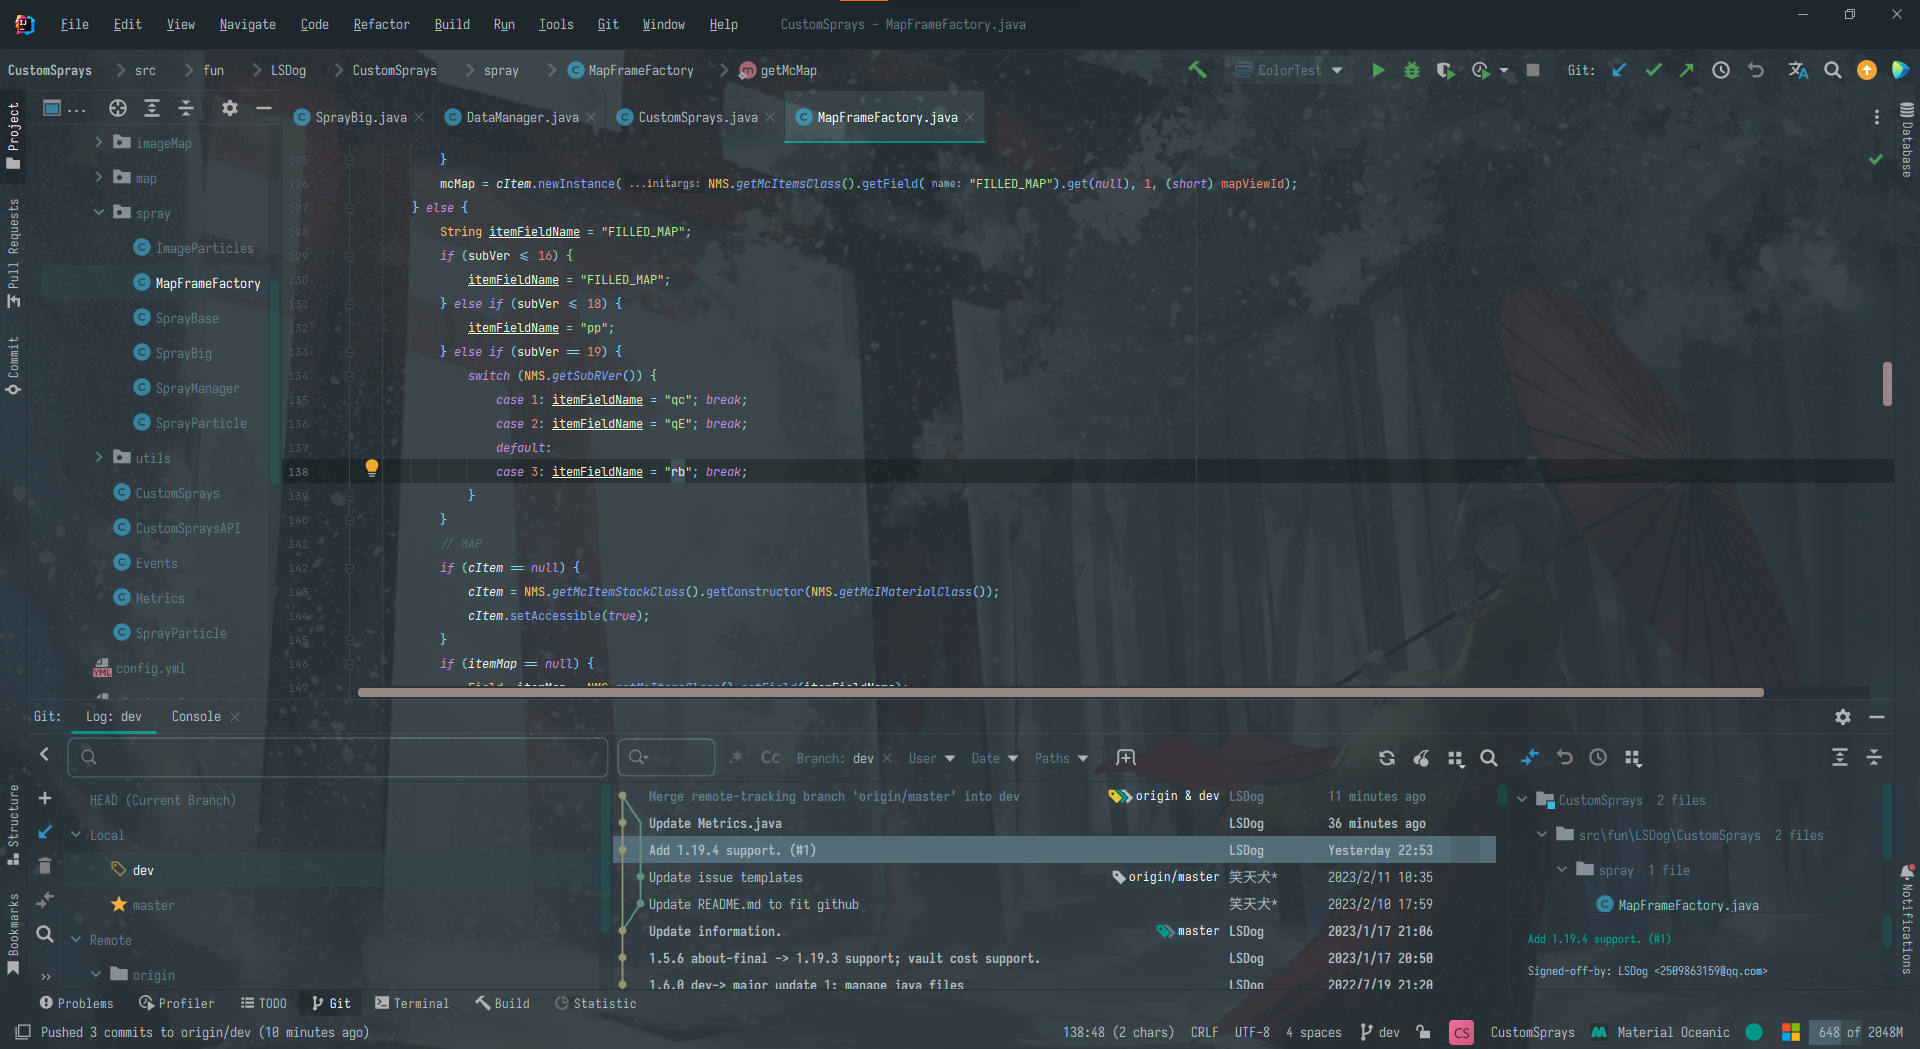Open the ColorTest run configuration dropdown

click(x=1289, y=70)
